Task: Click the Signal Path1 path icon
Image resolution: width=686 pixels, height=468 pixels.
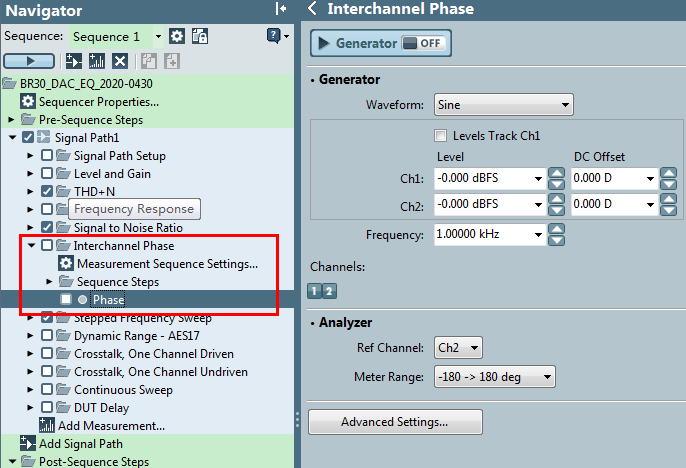Action: click(43, 137)
